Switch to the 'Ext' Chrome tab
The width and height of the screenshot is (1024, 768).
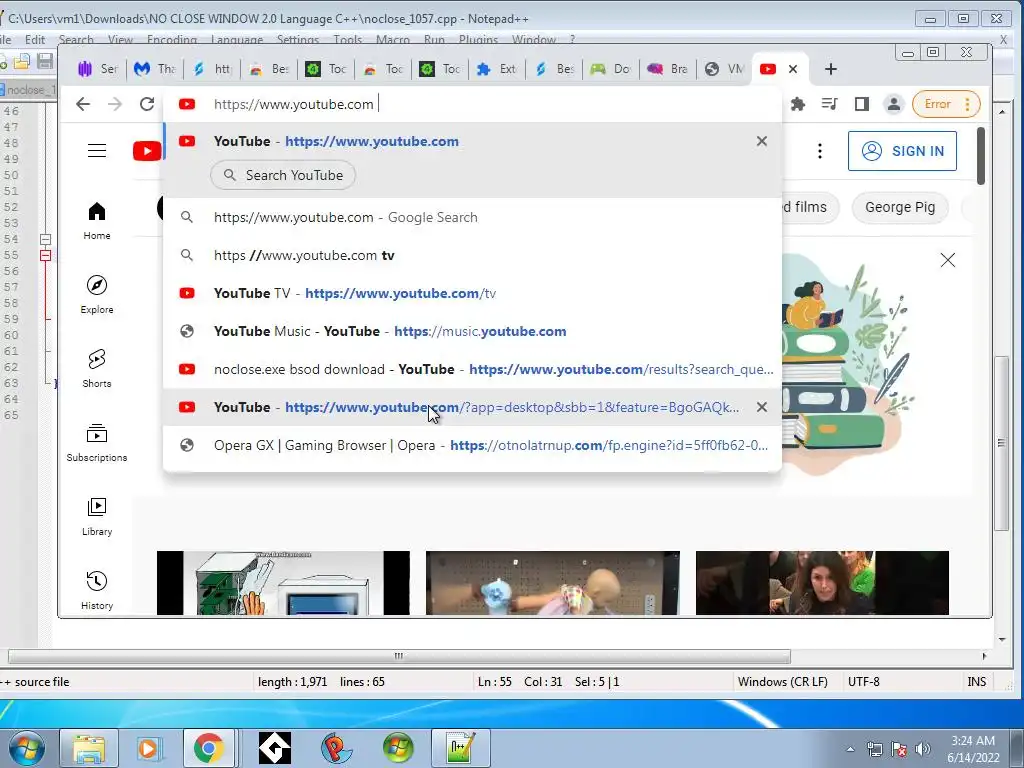point(496,69)
